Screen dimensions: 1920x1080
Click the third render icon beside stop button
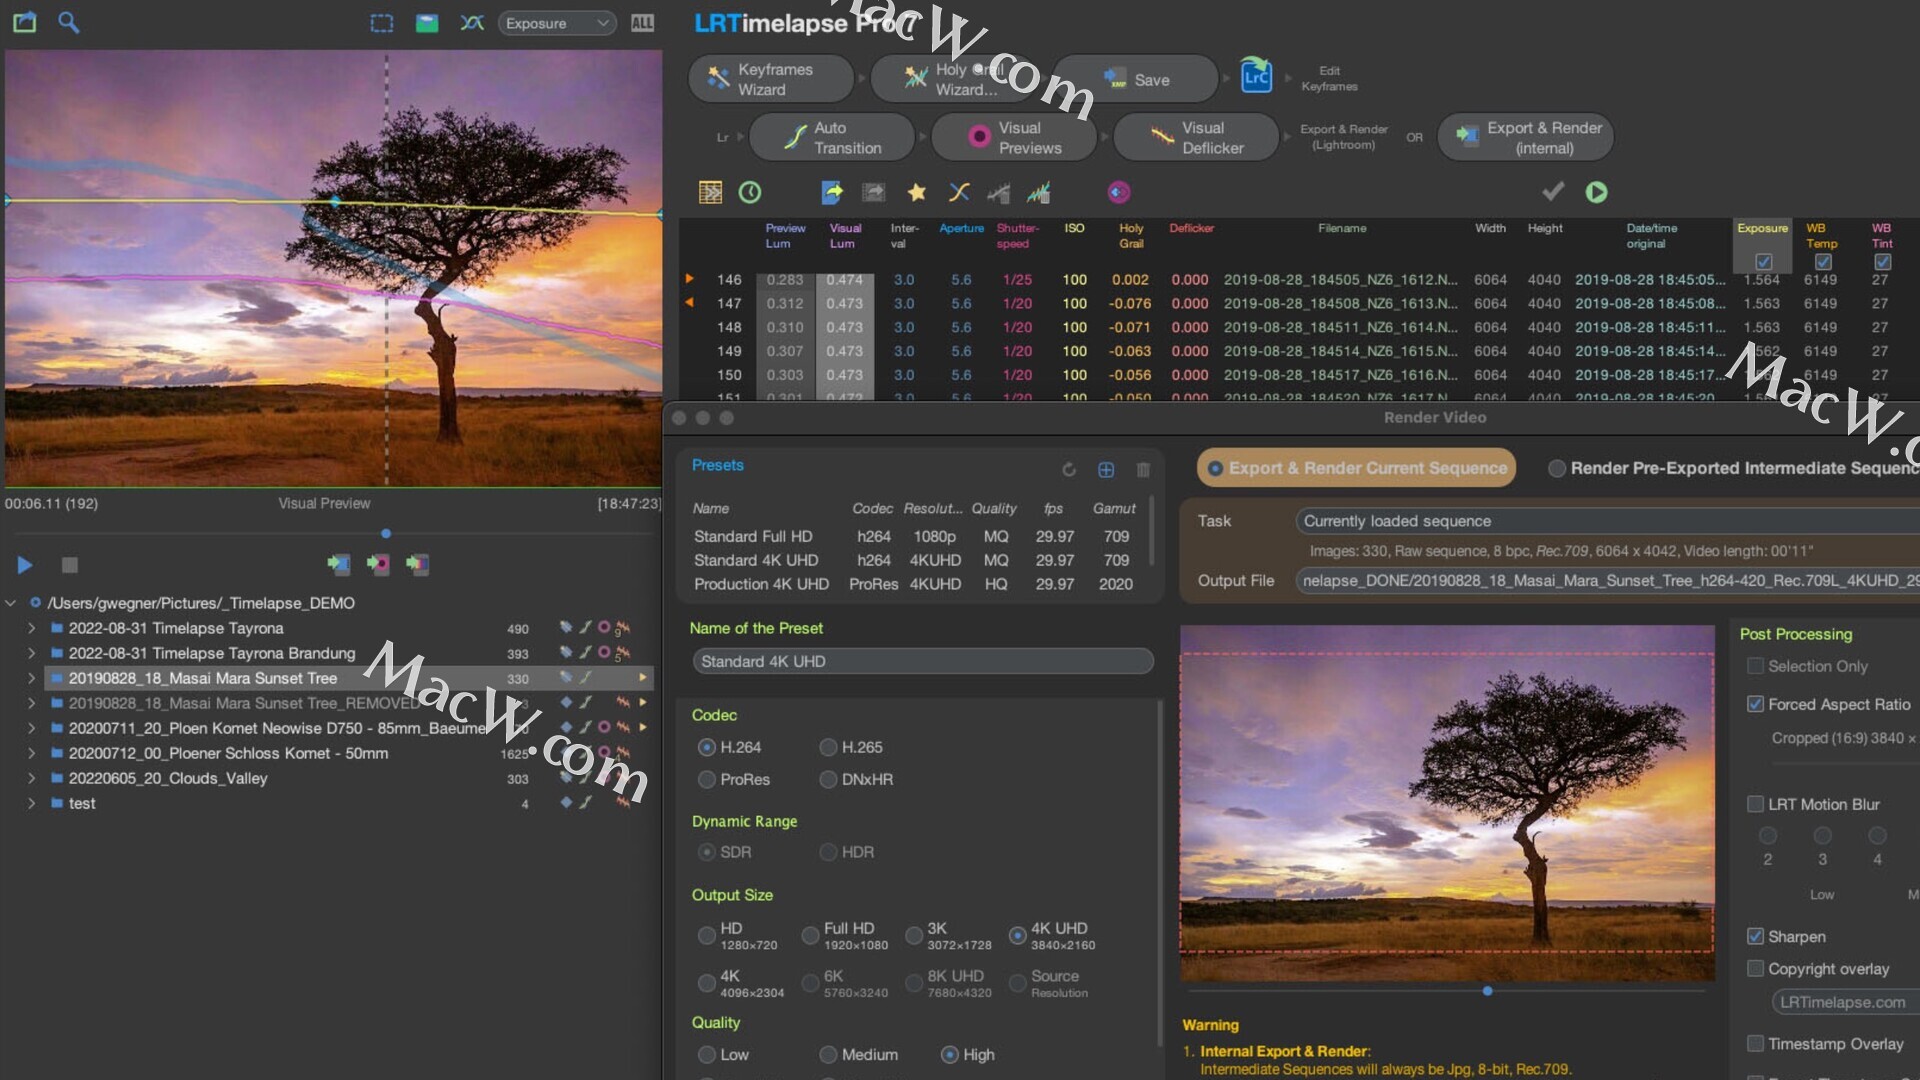pyautogui.click(x=417, y=565)
